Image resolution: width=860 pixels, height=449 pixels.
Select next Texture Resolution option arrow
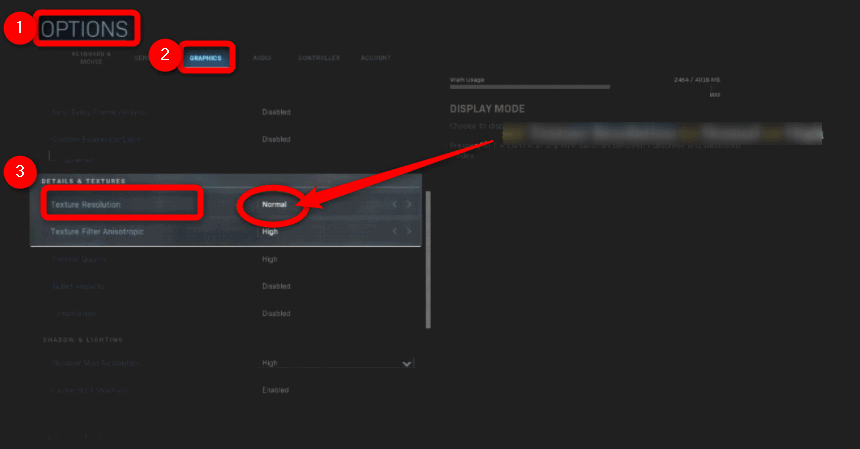[x=409, y=204]
